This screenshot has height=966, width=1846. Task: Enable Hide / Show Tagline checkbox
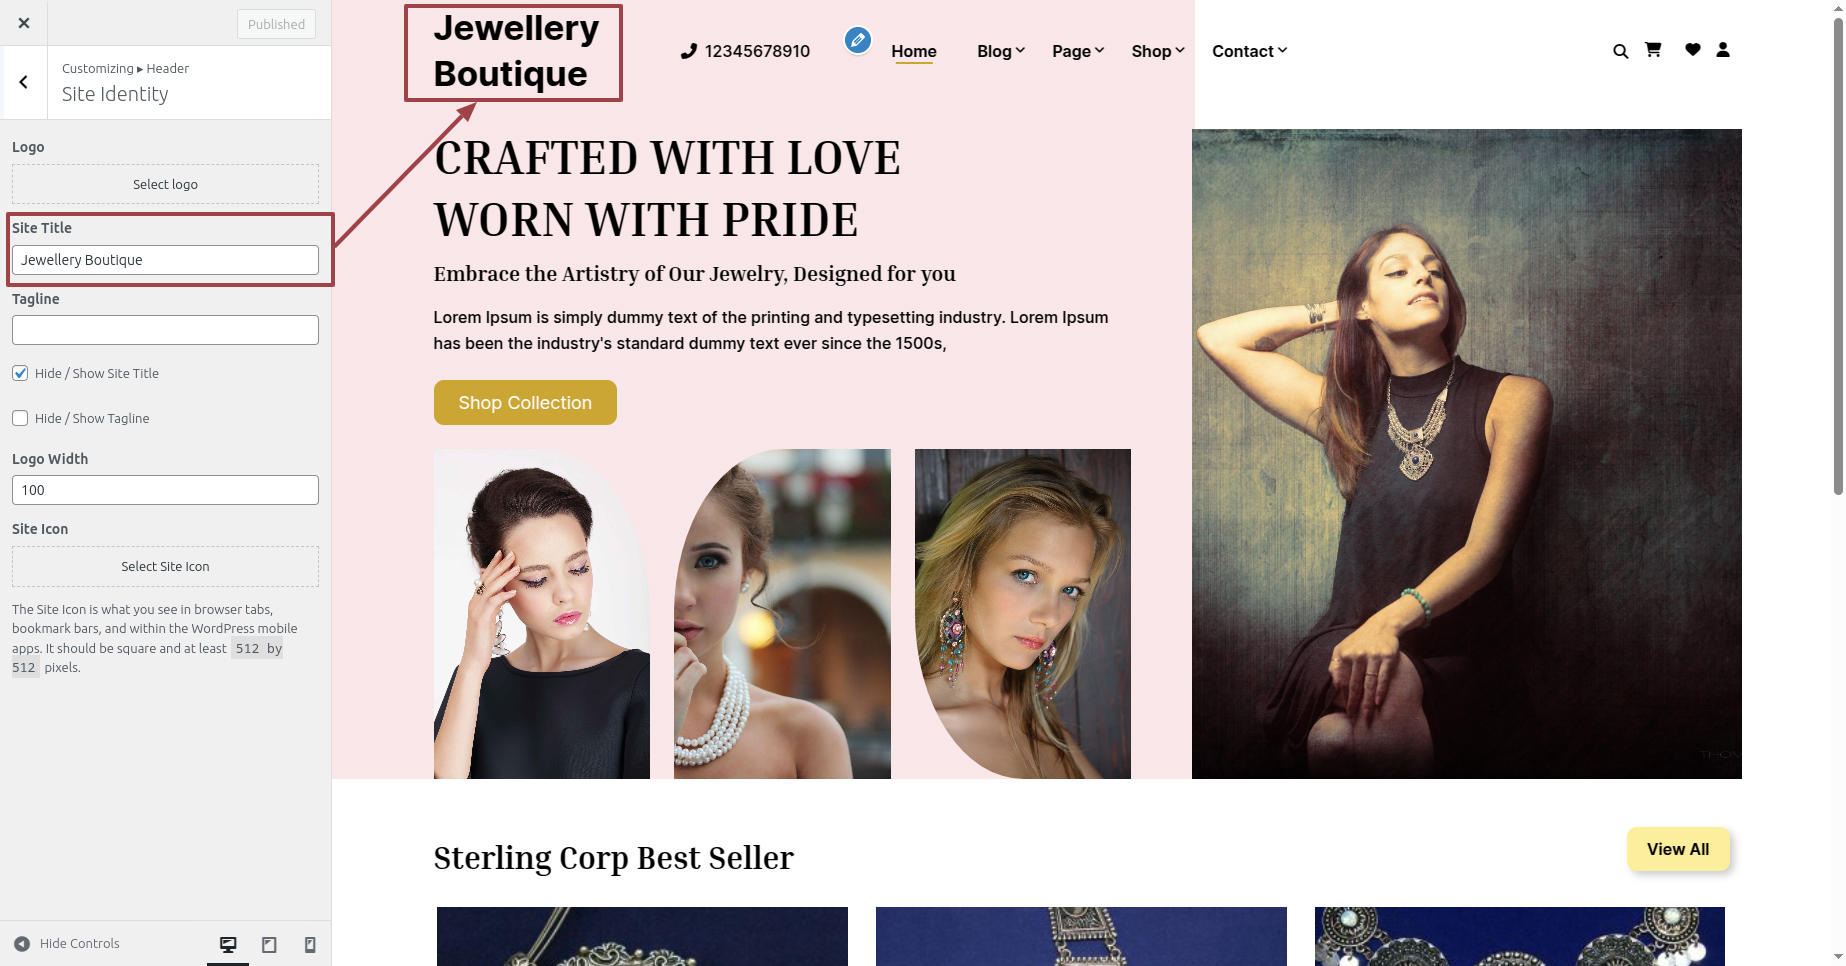tap(20, 418)
